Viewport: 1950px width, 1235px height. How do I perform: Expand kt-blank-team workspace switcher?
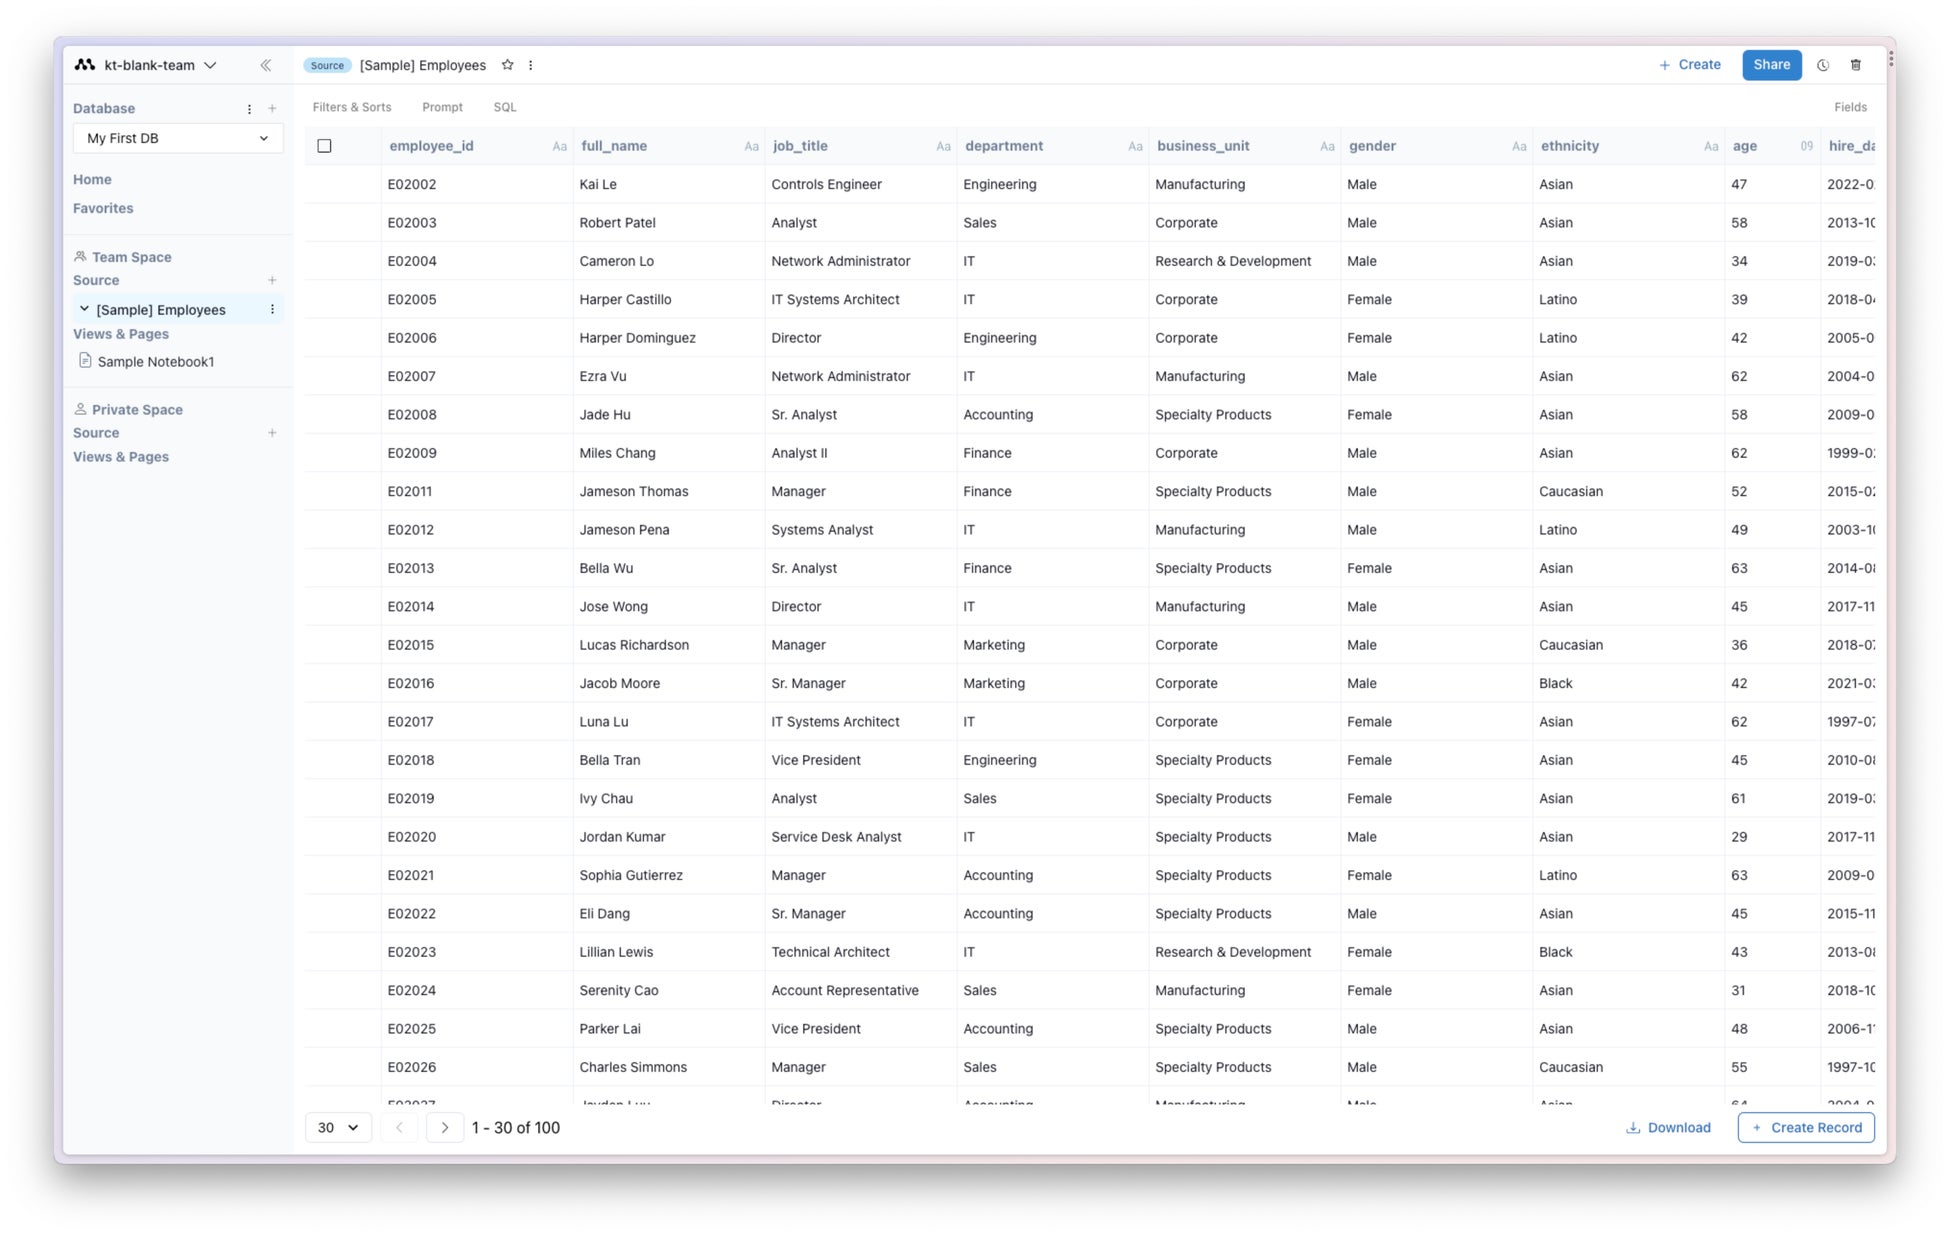tap(148, 65)
